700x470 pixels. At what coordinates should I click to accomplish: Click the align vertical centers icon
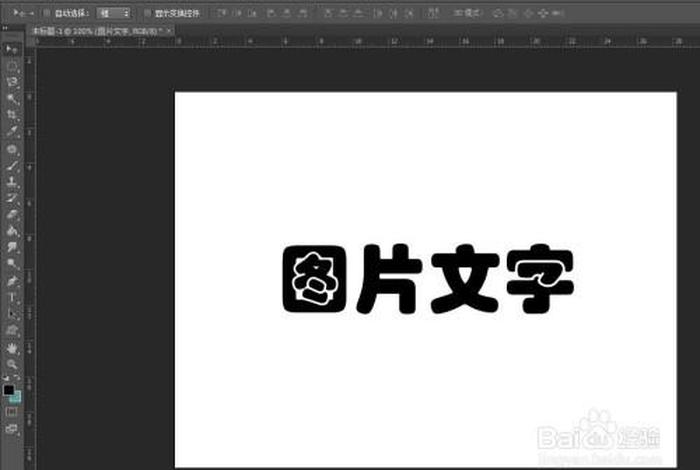[238, 13]
